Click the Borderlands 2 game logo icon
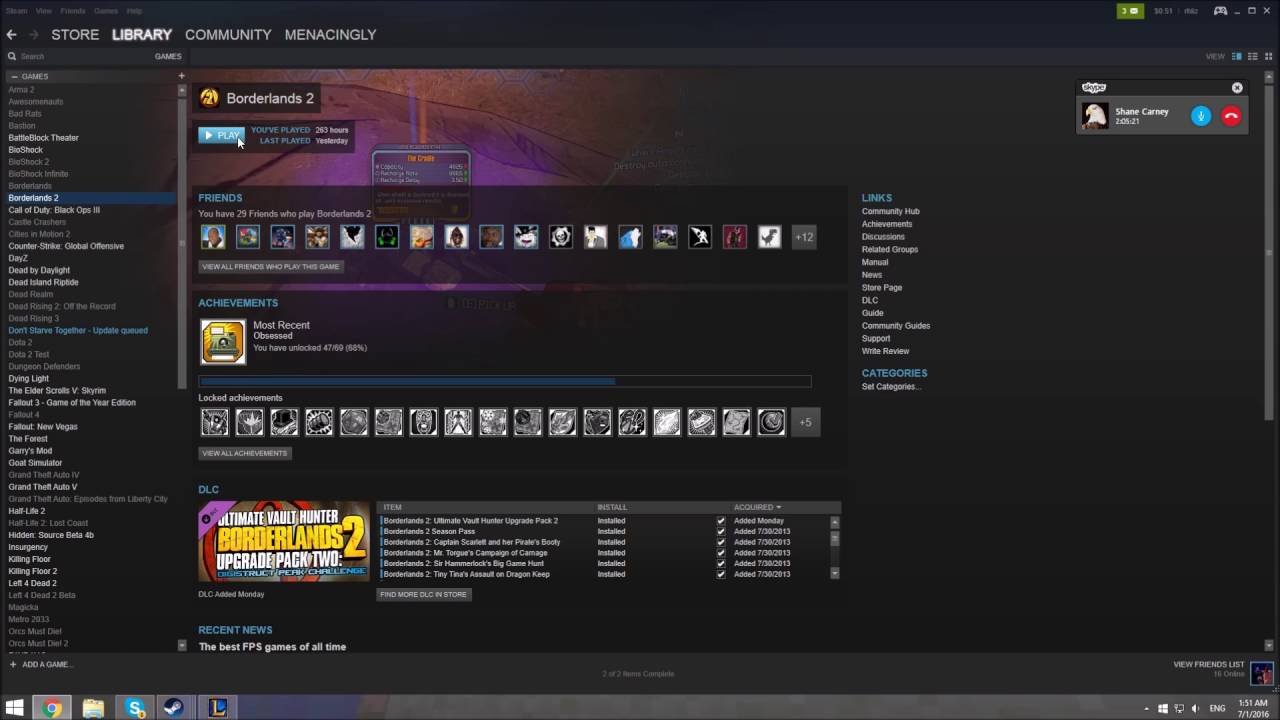The width and height of the screenshot is (1280, 720). point(209,98)
